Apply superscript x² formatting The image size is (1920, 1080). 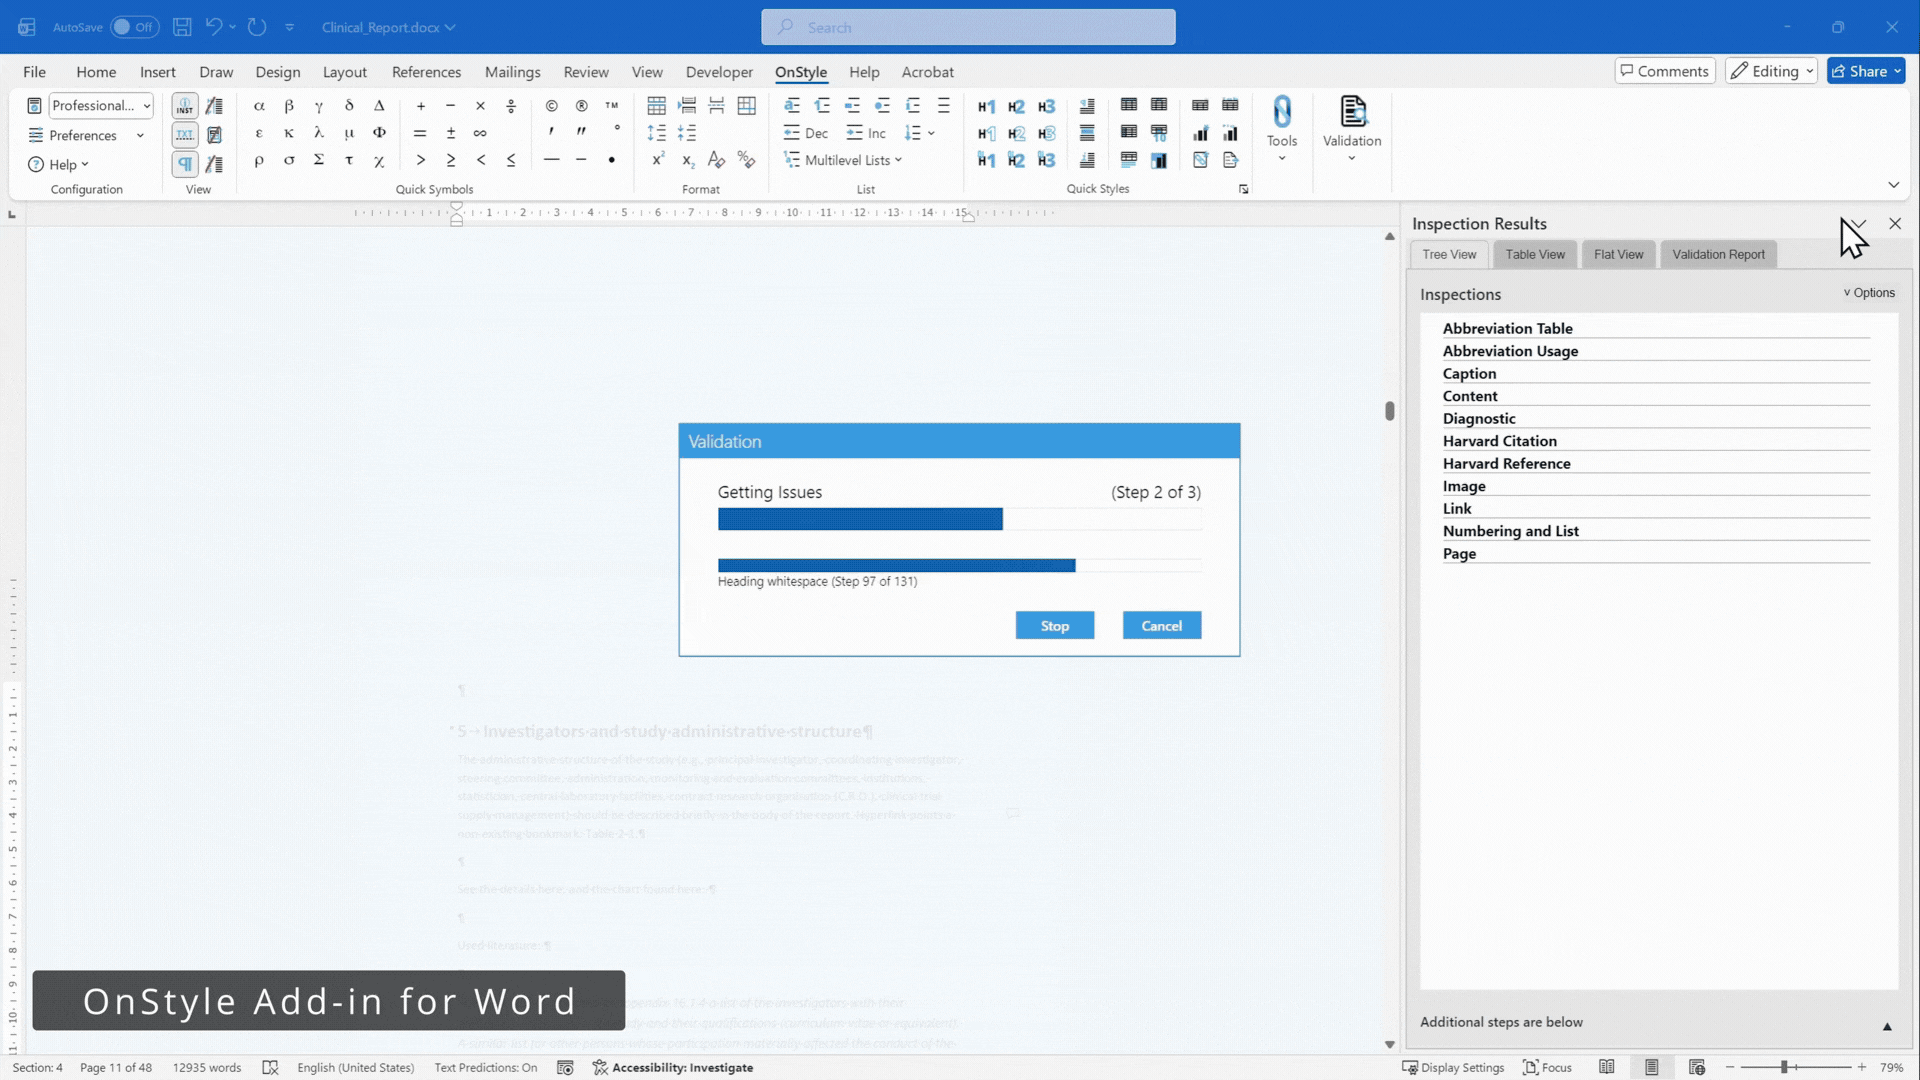point(658,160)
